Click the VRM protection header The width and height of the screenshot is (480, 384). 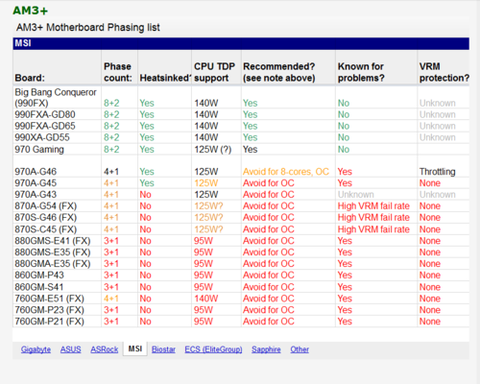[x=444, y=72]
